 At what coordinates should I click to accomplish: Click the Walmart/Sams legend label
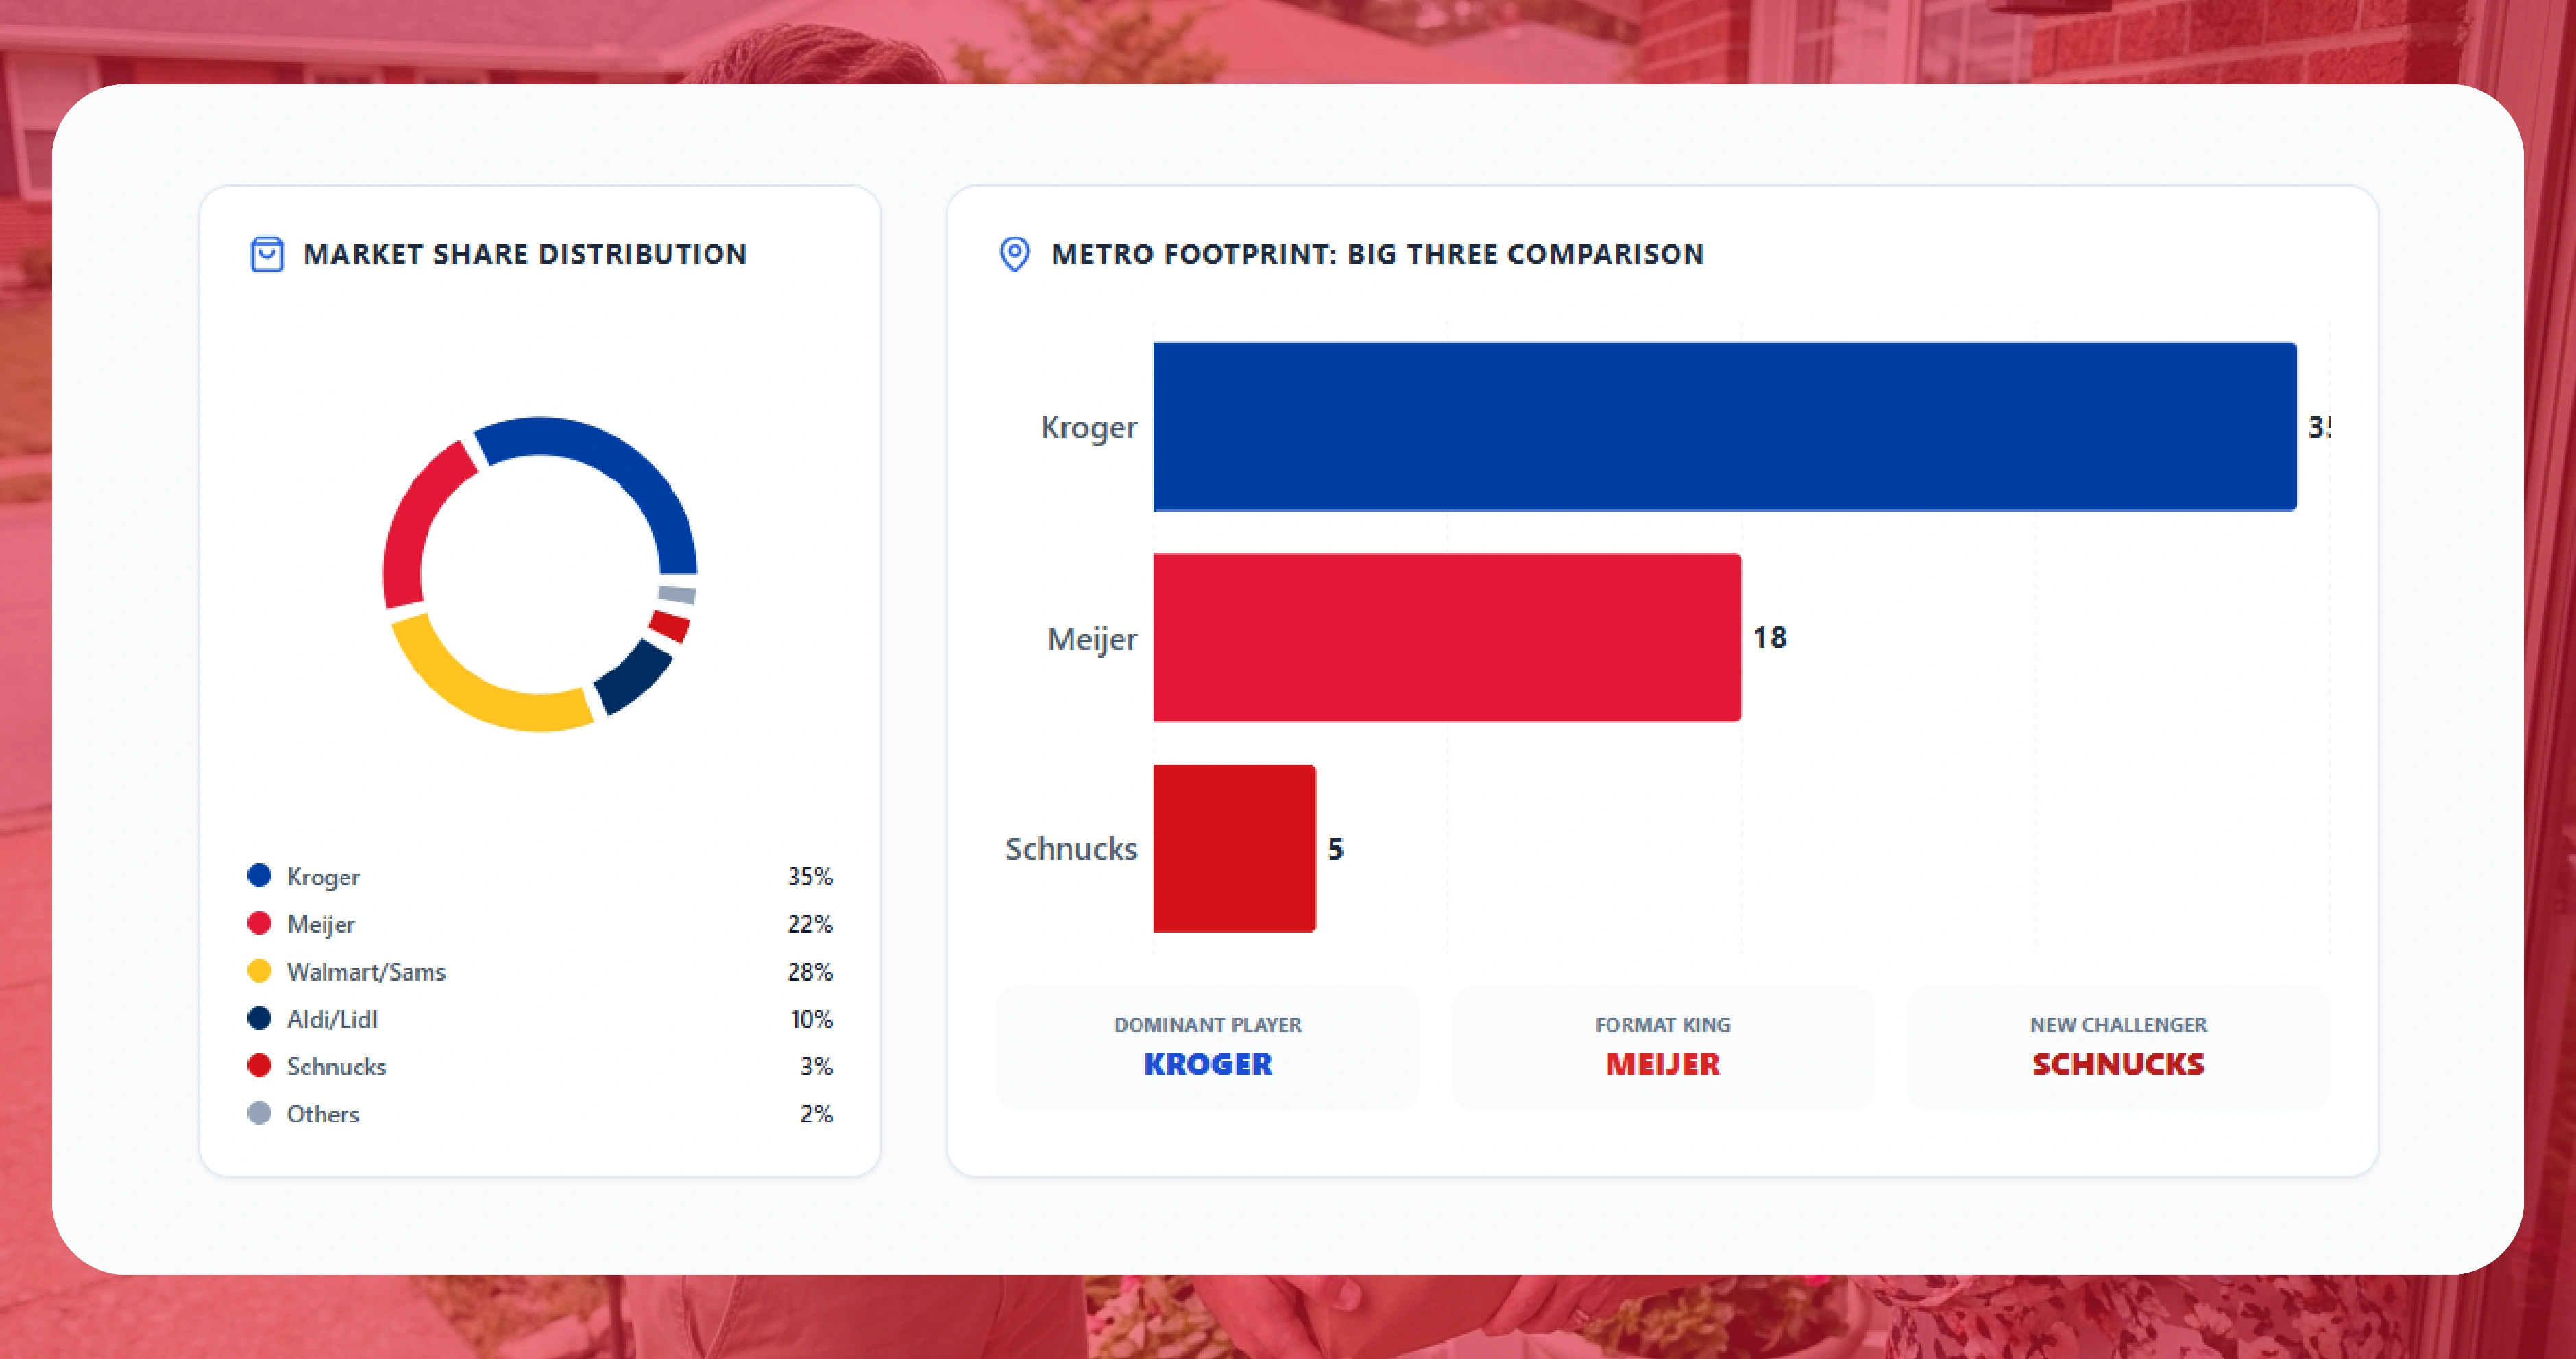(x=366, y=971)
